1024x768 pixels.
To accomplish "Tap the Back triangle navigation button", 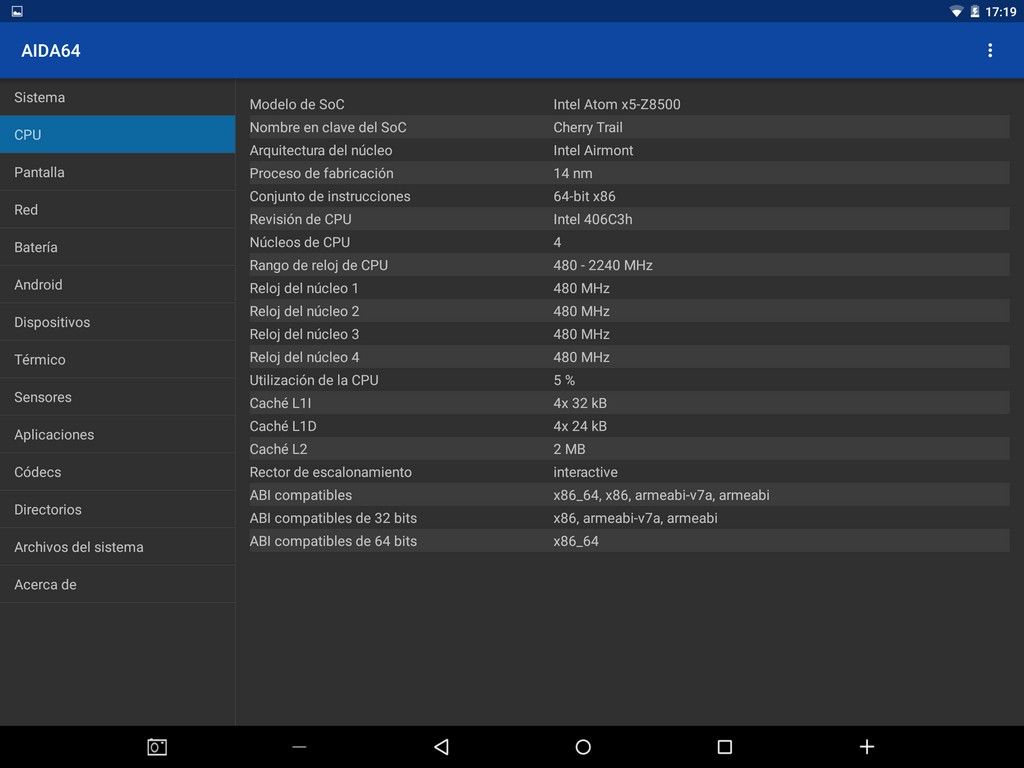I will coord(441,746).
